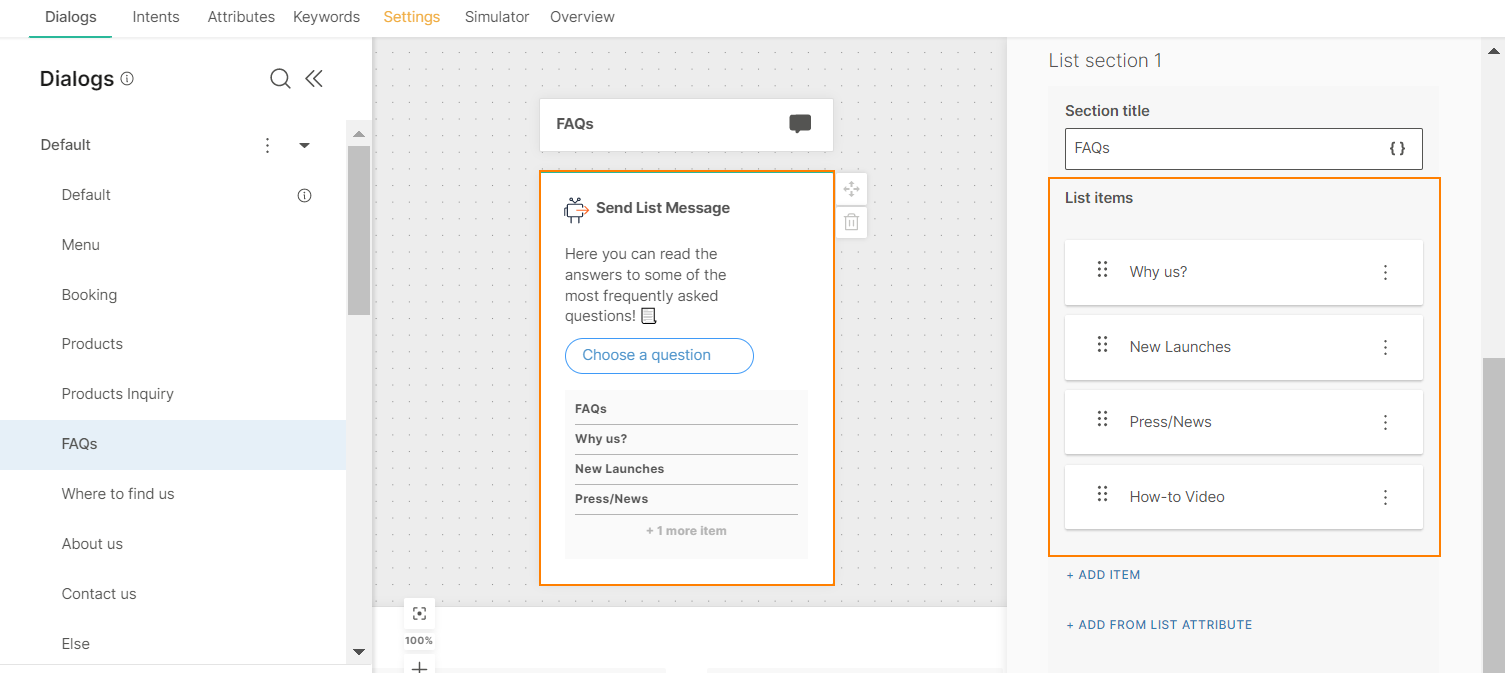
Task: Expand the Default dialog group dropdown arrow
Action: (x=304, y=145)
